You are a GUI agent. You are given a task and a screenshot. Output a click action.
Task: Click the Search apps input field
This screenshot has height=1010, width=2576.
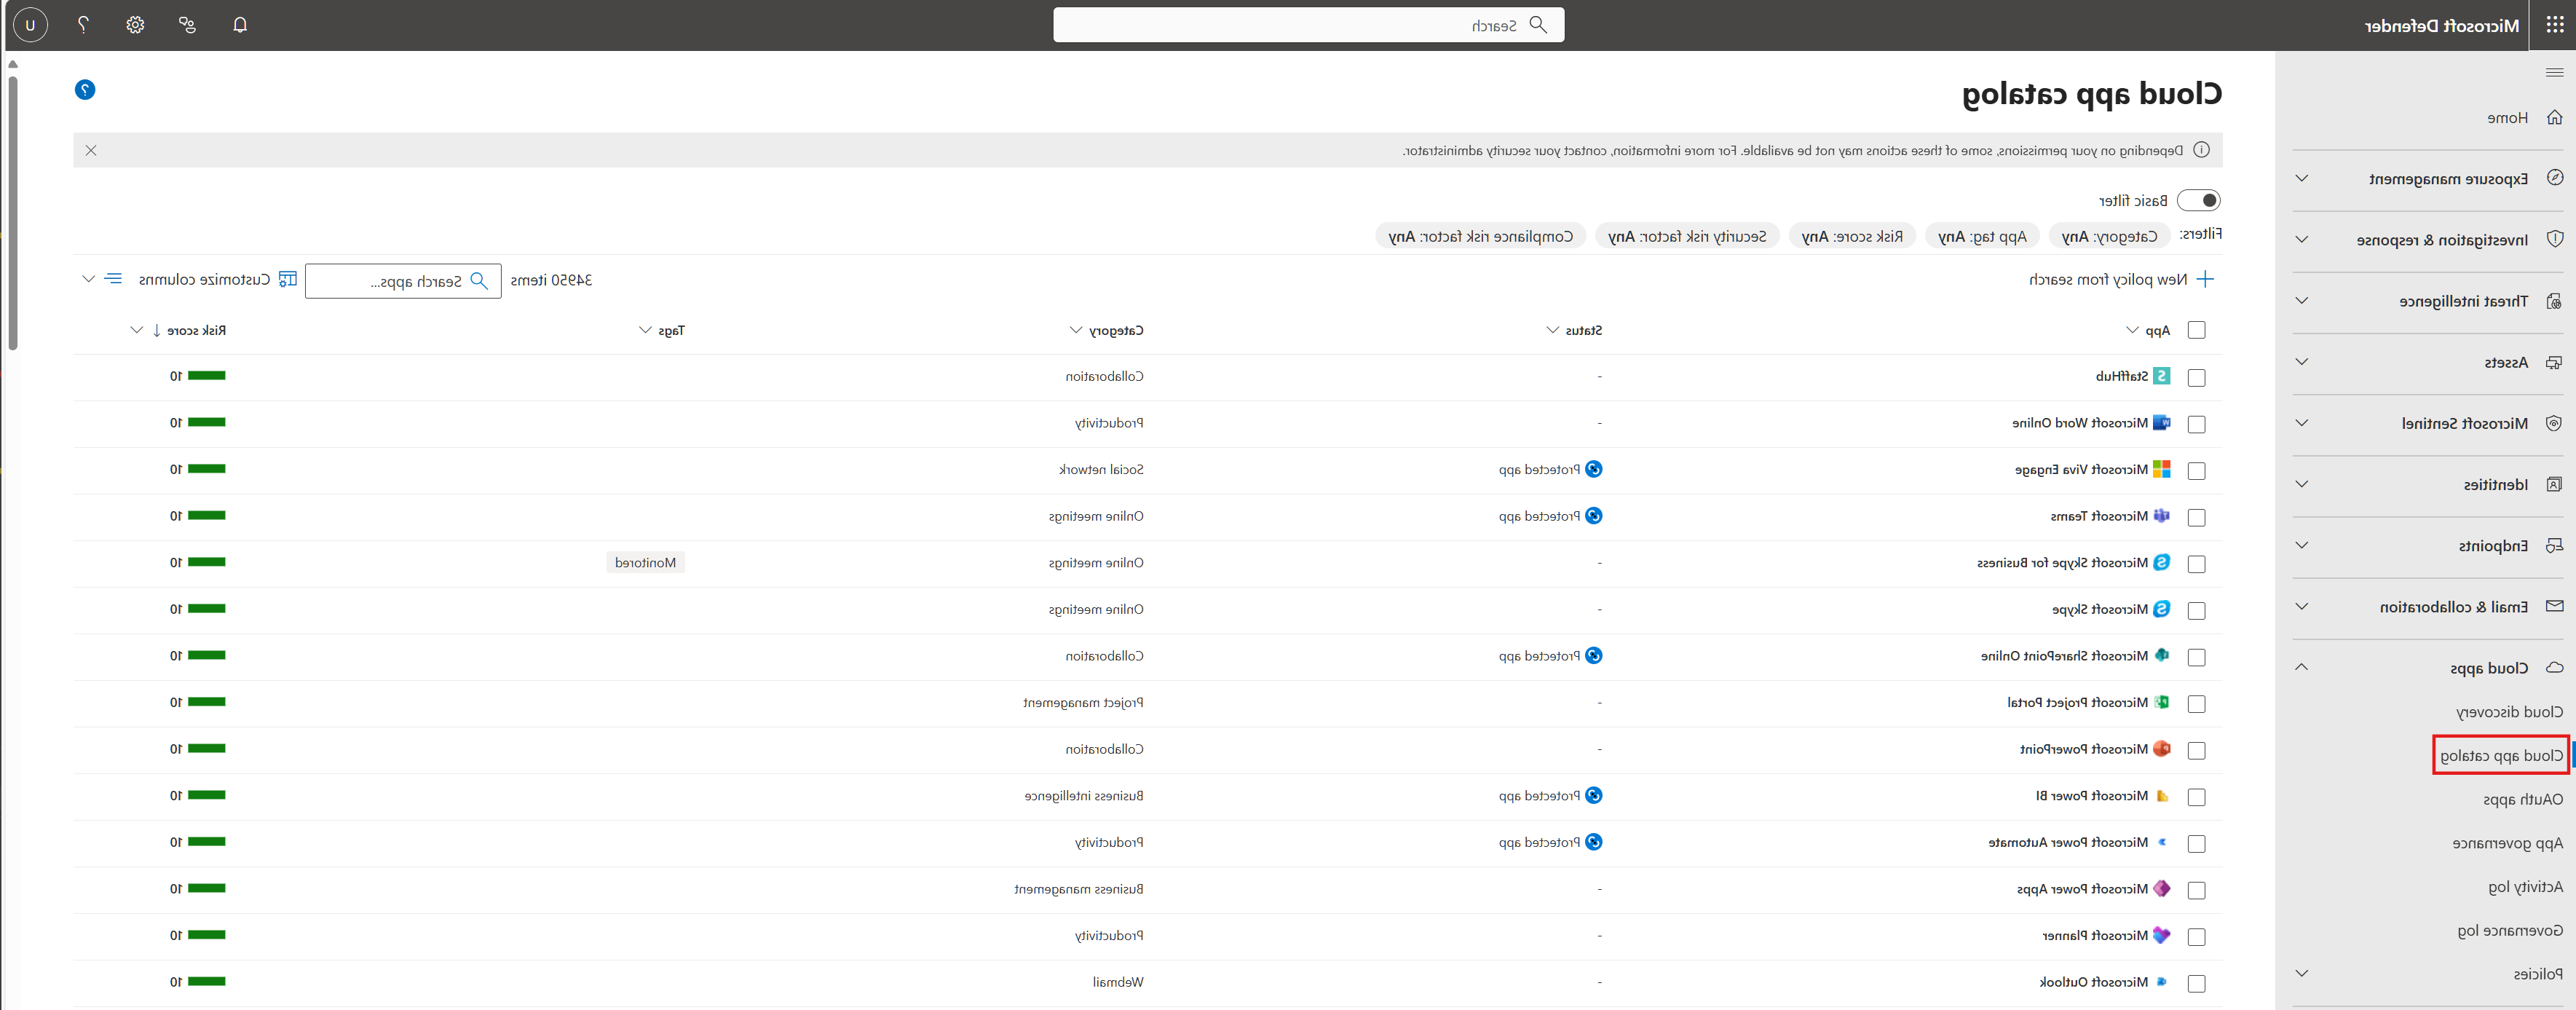[x=405, y=281]
